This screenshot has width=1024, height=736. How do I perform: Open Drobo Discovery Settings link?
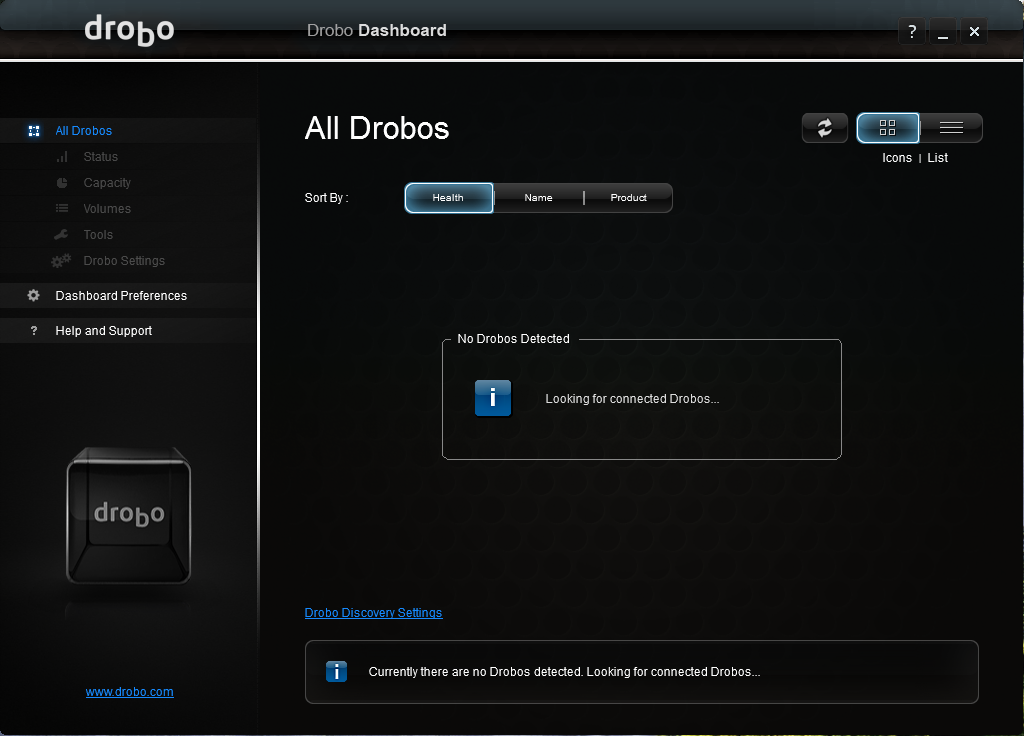[373, 613]
